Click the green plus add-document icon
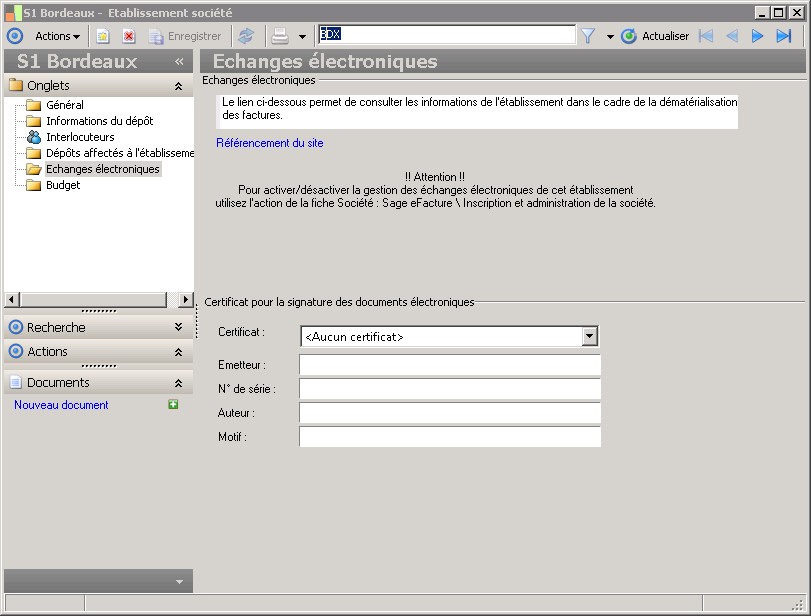The height and width of the screenshot is (616, 811). coord(173,404)
